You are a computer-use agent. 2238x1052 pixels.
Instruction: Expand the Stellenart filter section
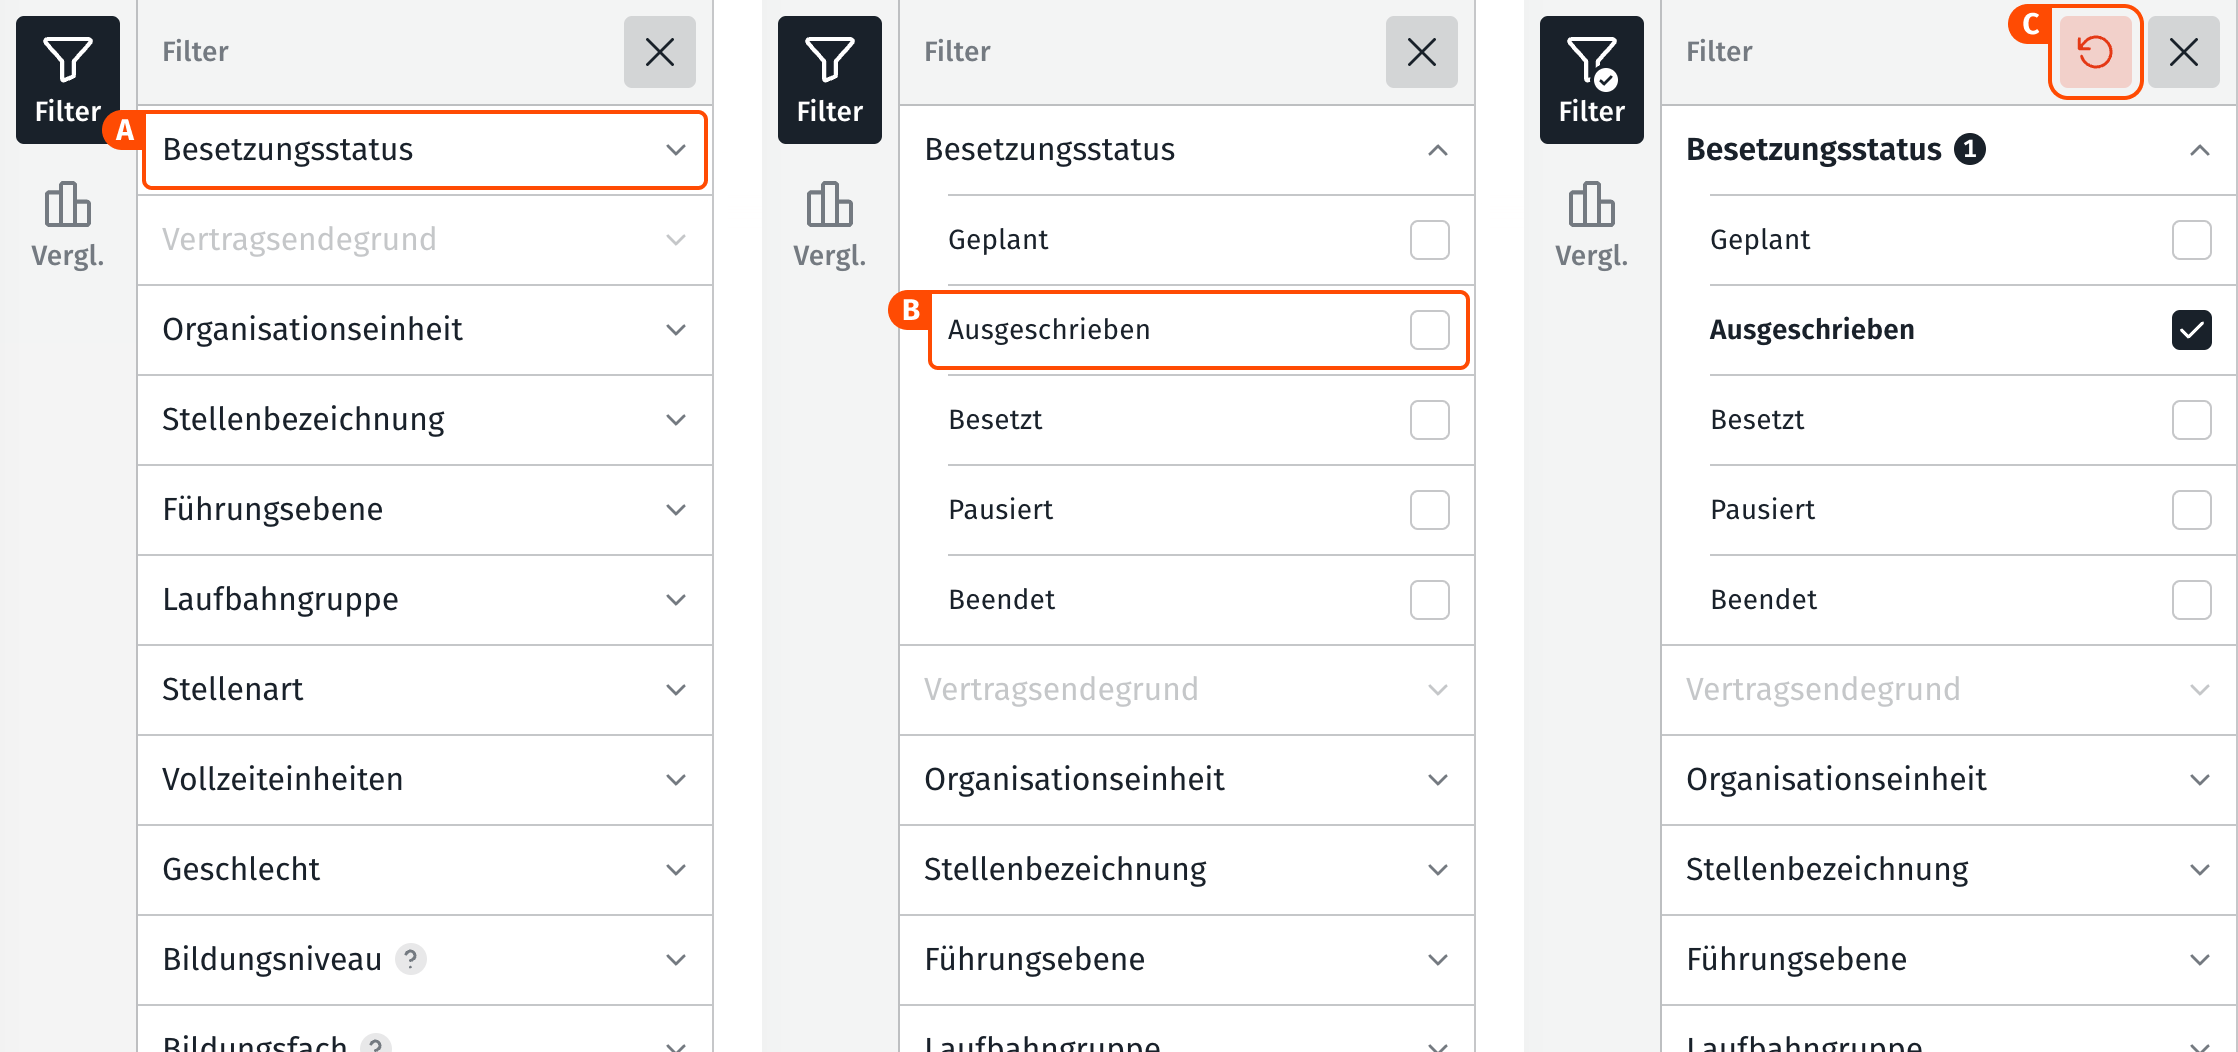425,690
